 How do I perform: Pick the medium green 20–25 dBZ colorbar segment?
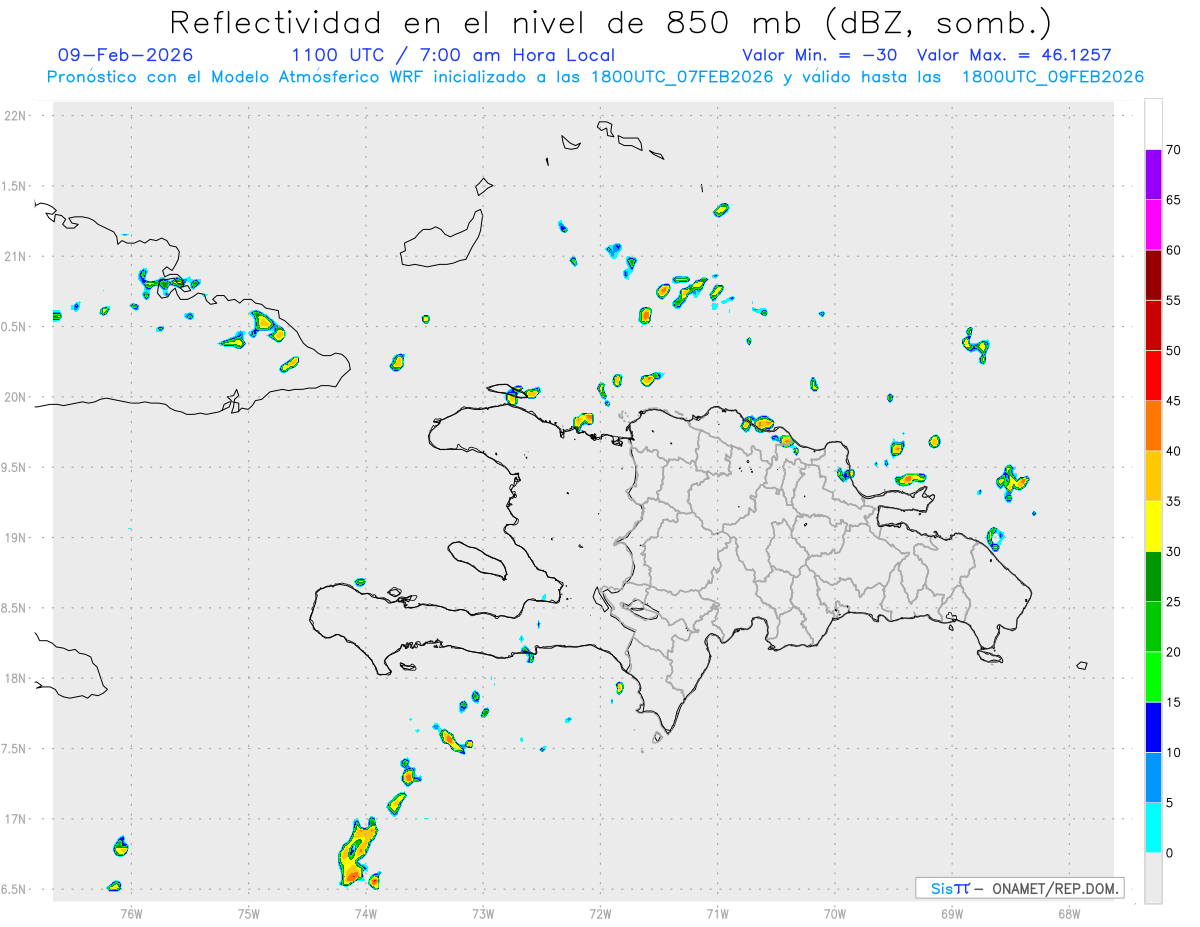pos(1153,627)
